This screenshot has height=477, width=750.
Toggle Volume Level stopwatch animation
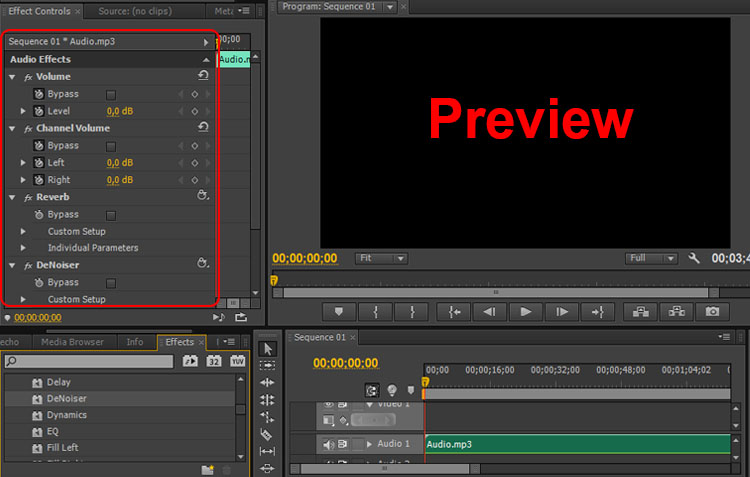point(39,111)
